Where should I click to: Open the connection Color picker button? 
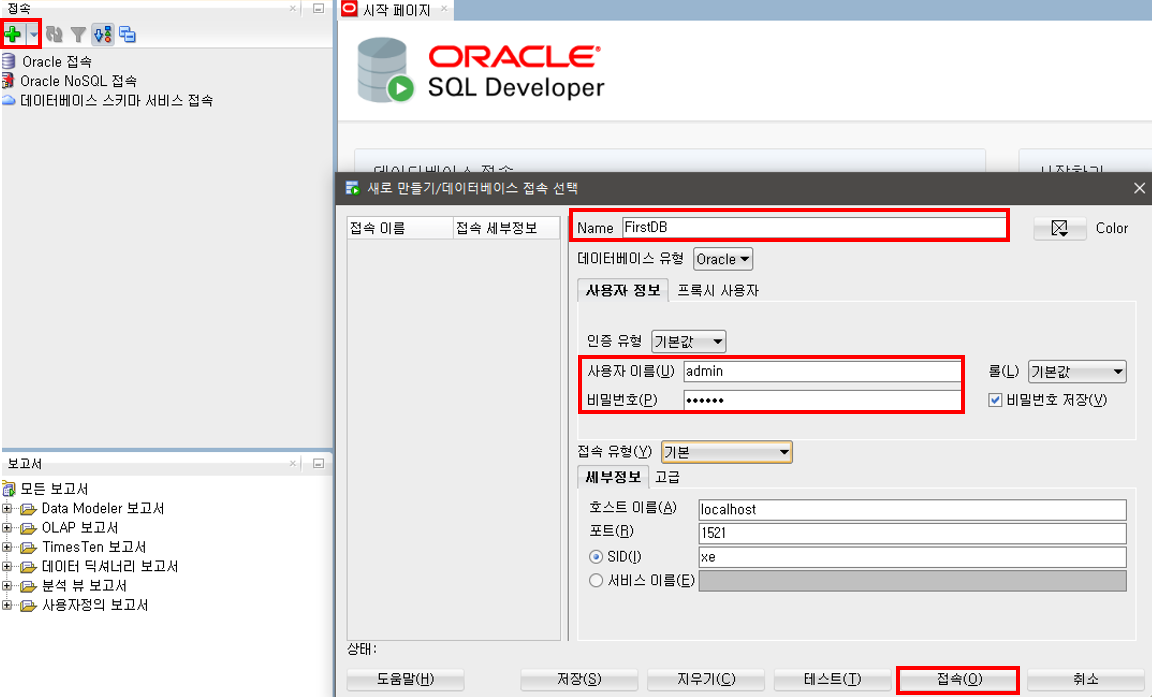pyautogui.click(x=1059, y=228)
